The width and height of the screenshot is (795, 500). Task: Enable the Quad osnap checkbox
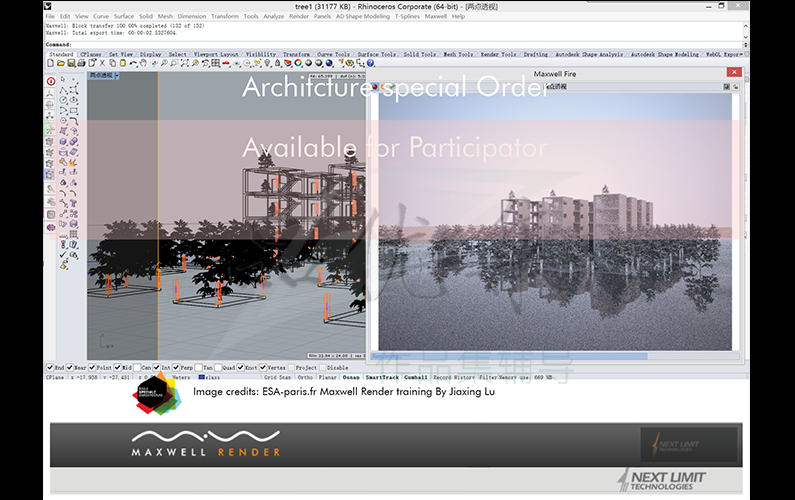218,367
